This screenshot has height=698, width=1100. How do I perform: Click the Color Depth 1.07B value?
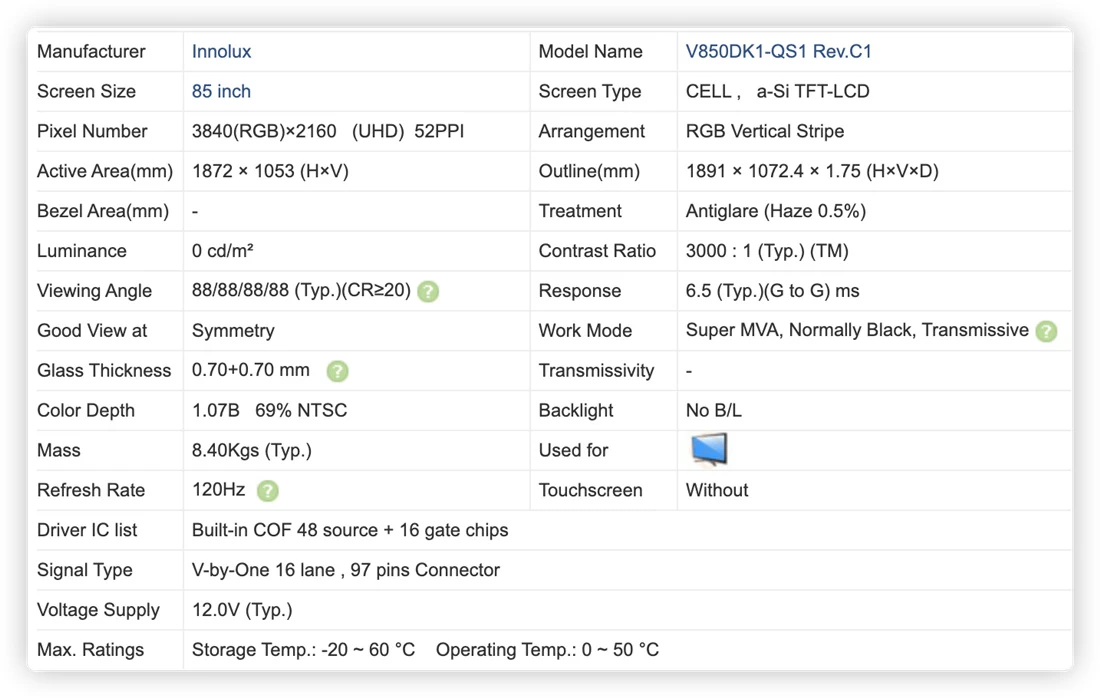(x=215, y=410)
